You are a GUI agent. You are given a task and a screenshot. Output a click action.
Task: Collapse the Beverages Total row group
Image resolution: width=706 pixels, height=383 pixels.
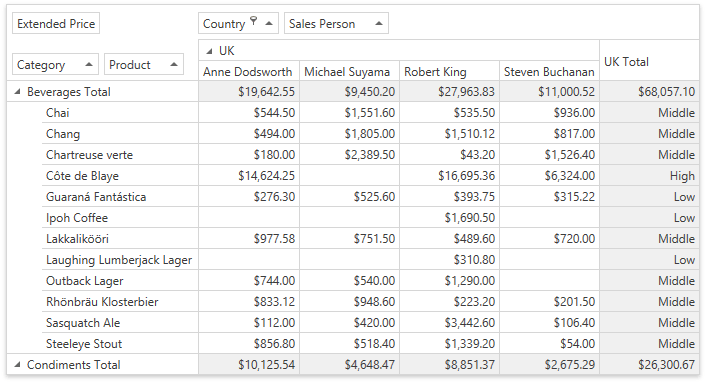pyautogui.click(x=17, y=92)
